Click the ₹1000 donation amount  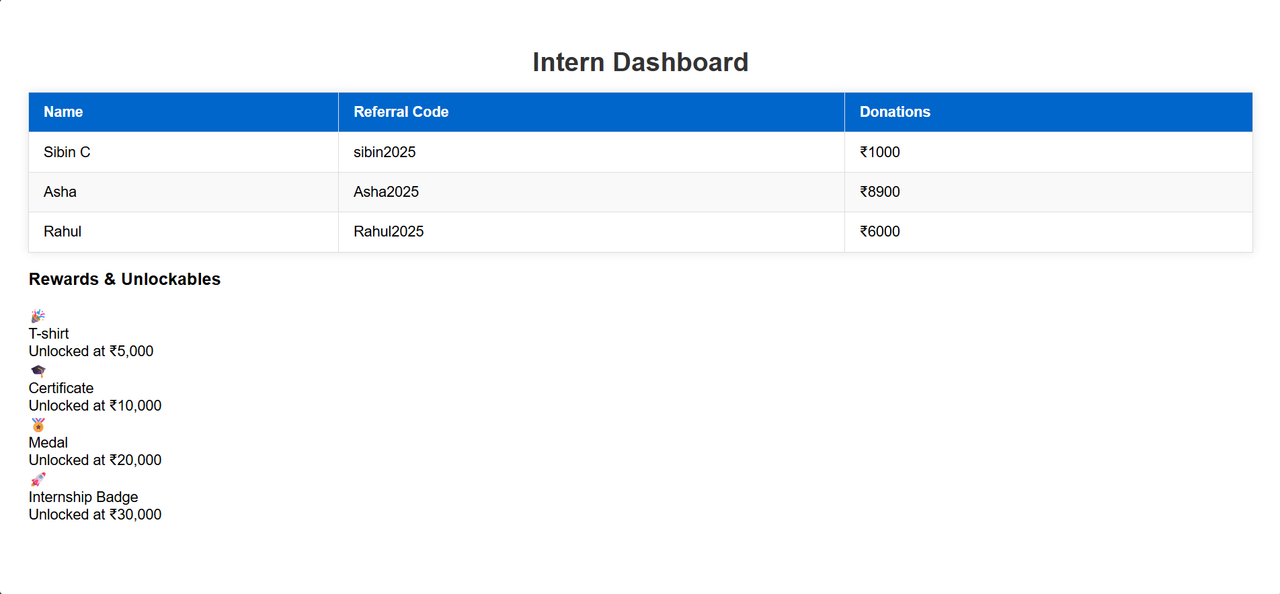click(x=880, y=152)
